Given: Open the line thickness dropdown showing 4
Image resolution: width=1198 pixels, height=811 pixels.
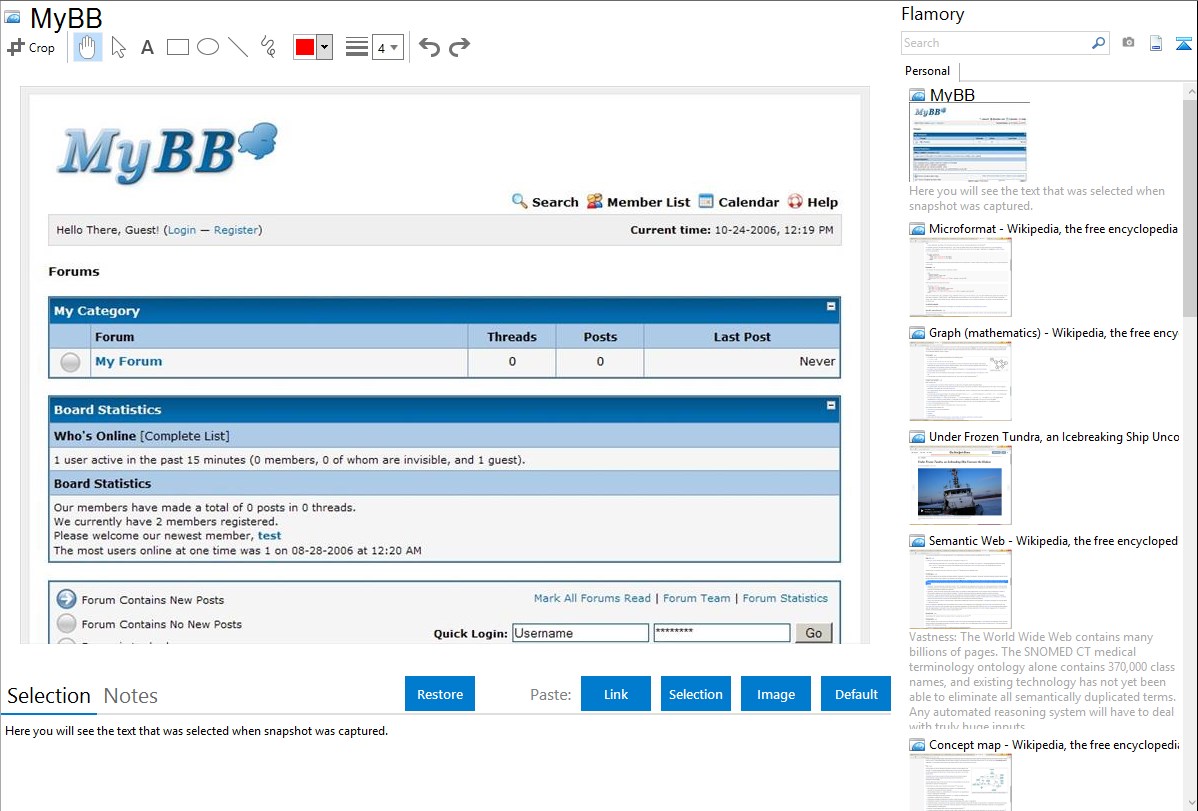Looking at the screenshot, I should tap(388, 47).
